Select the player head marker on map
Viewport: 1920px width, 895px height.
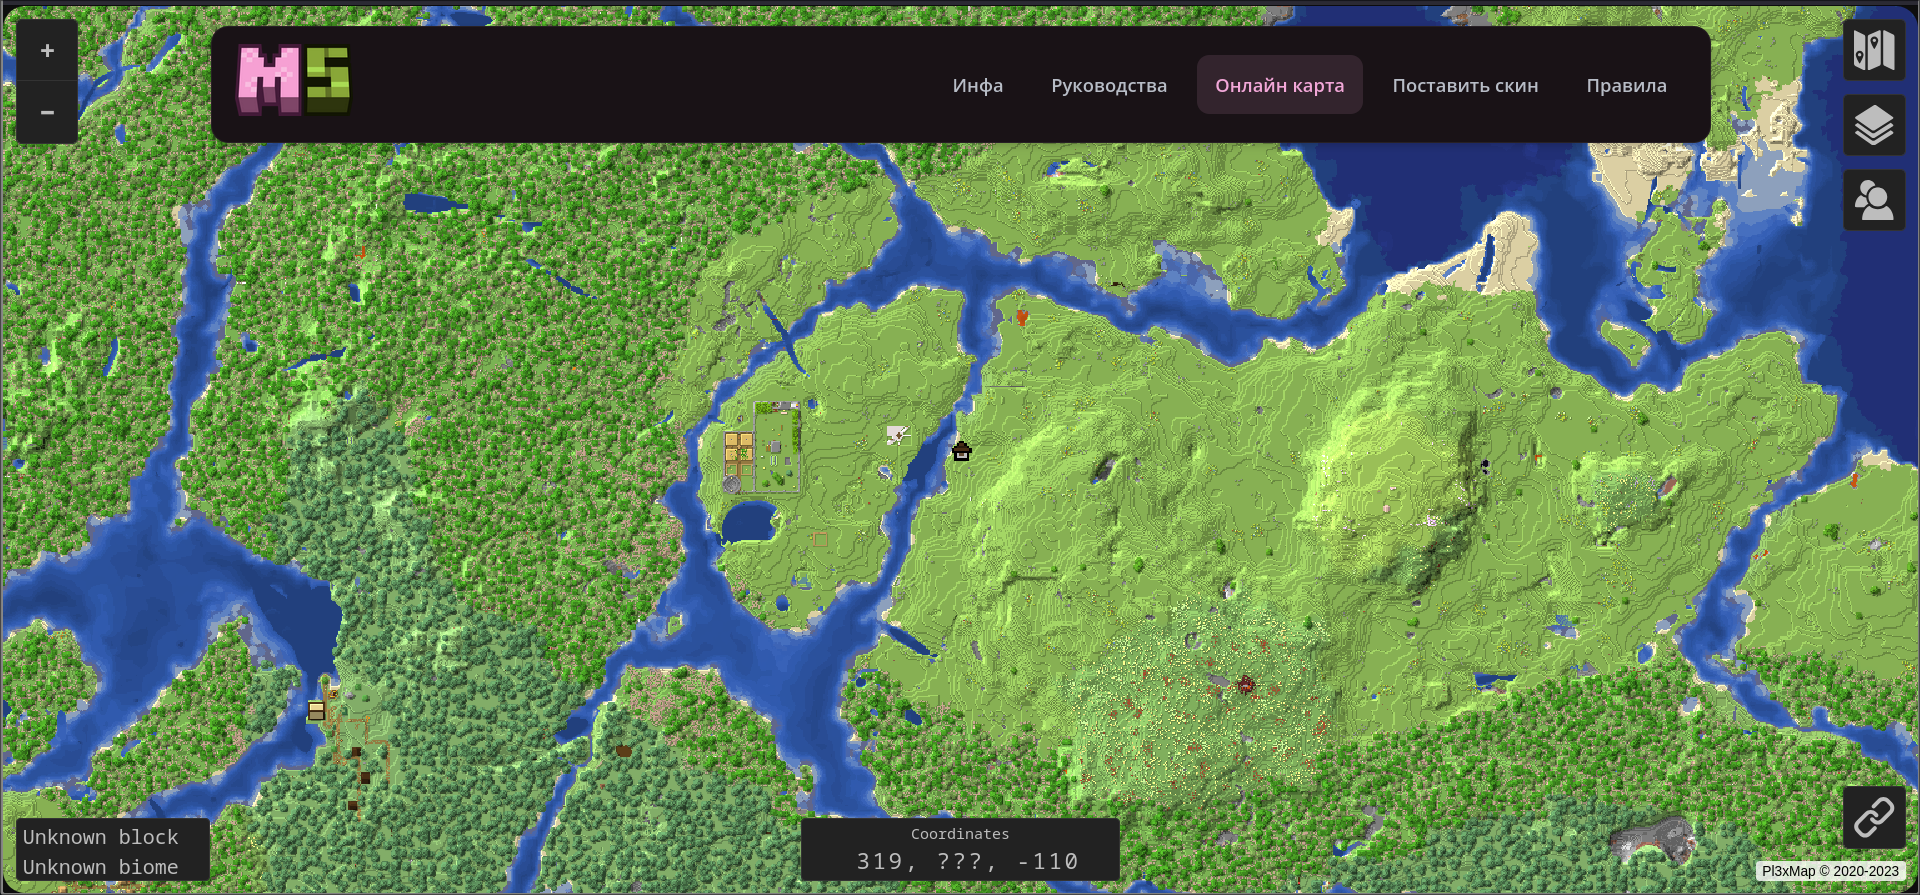coord(961,451)
